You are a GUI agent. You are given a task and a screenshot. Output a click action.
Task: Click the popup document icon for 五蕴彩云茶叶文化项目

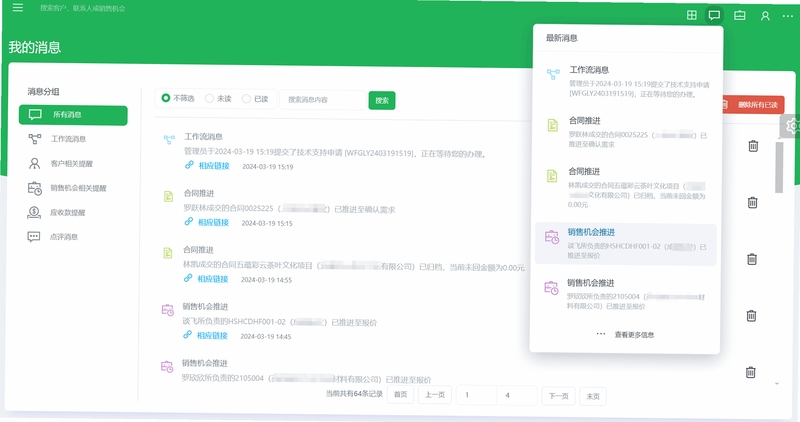click(552, 176)
